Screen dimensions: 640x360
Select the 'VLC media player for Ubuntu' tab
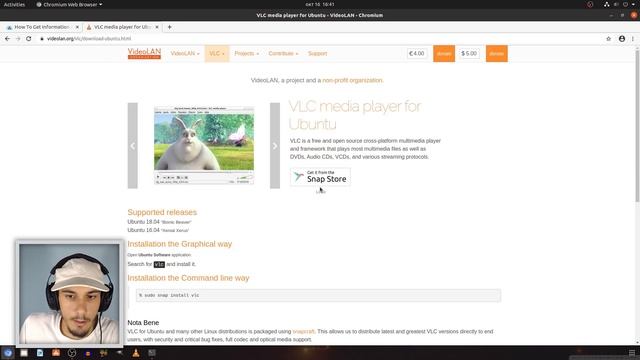(122, 27)
